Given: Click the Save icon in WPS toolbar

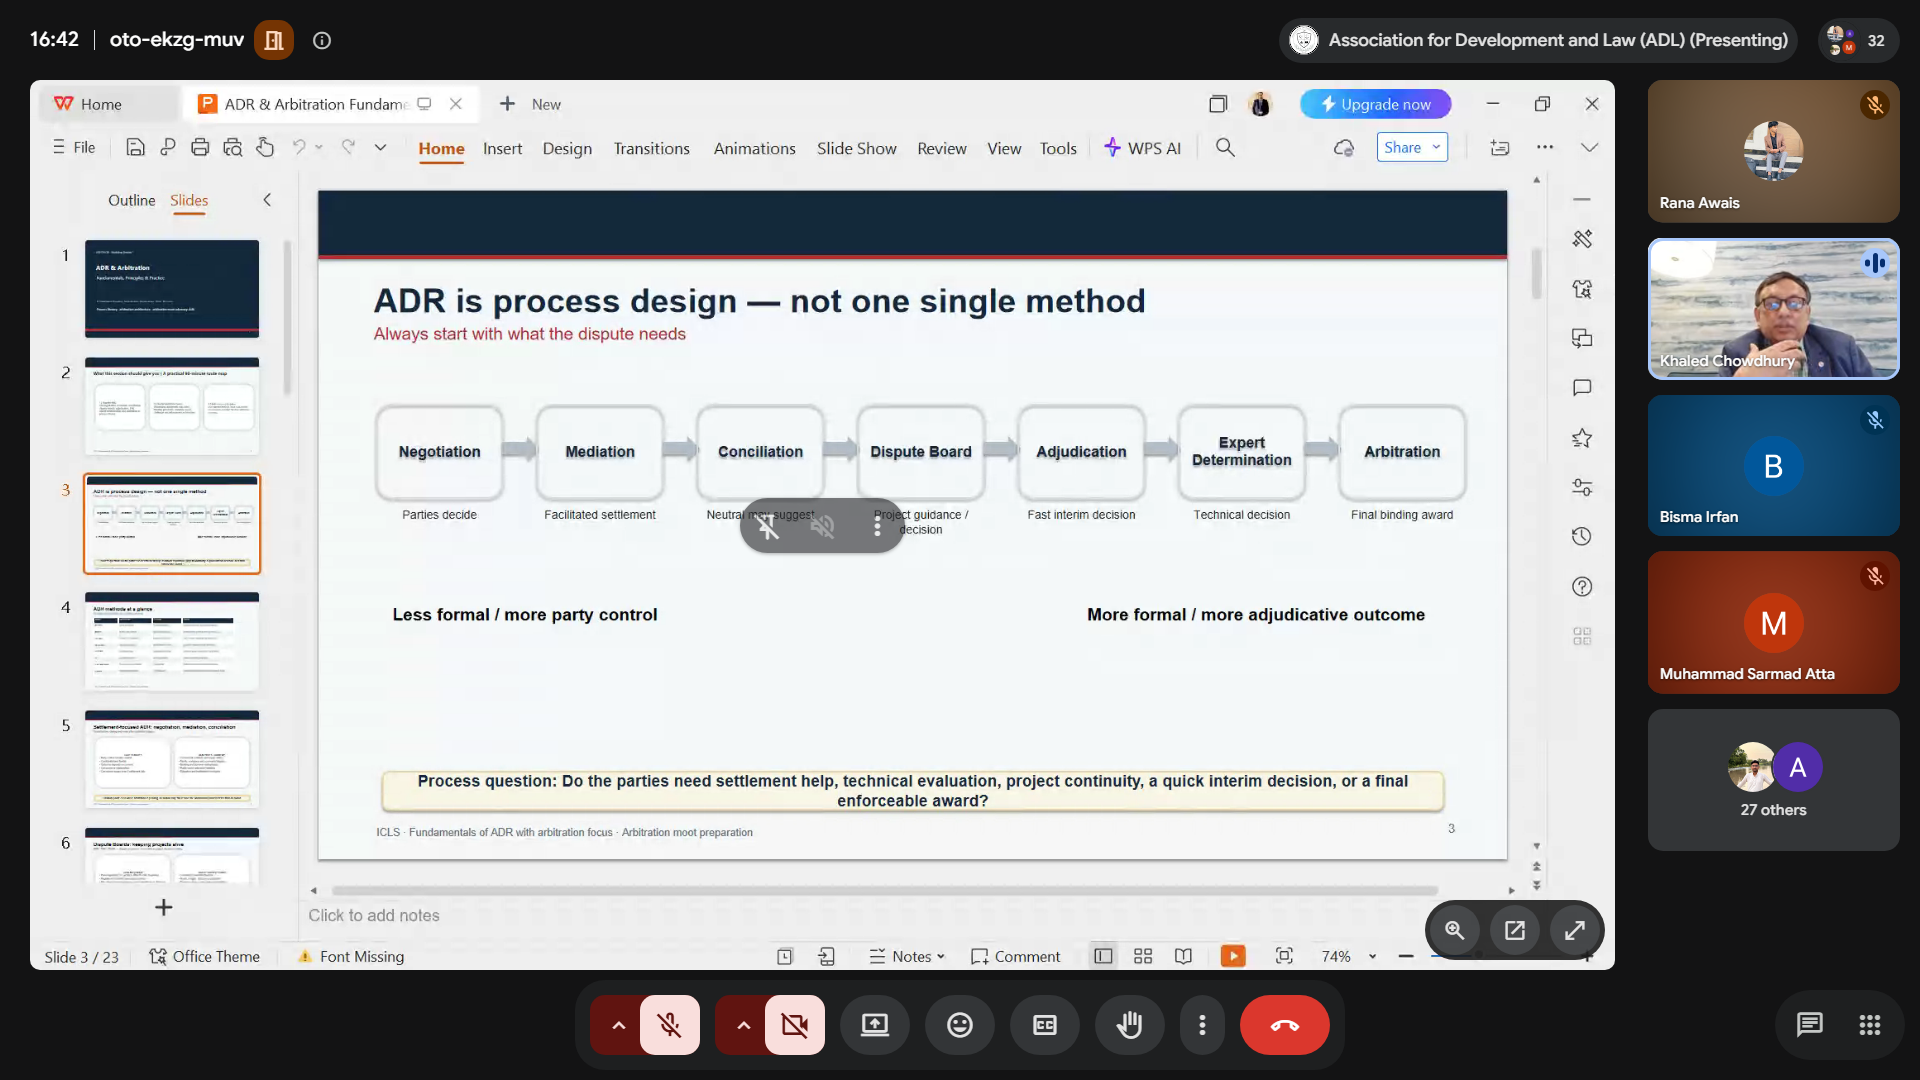Looking at the screenshot, I should (135, 148).
